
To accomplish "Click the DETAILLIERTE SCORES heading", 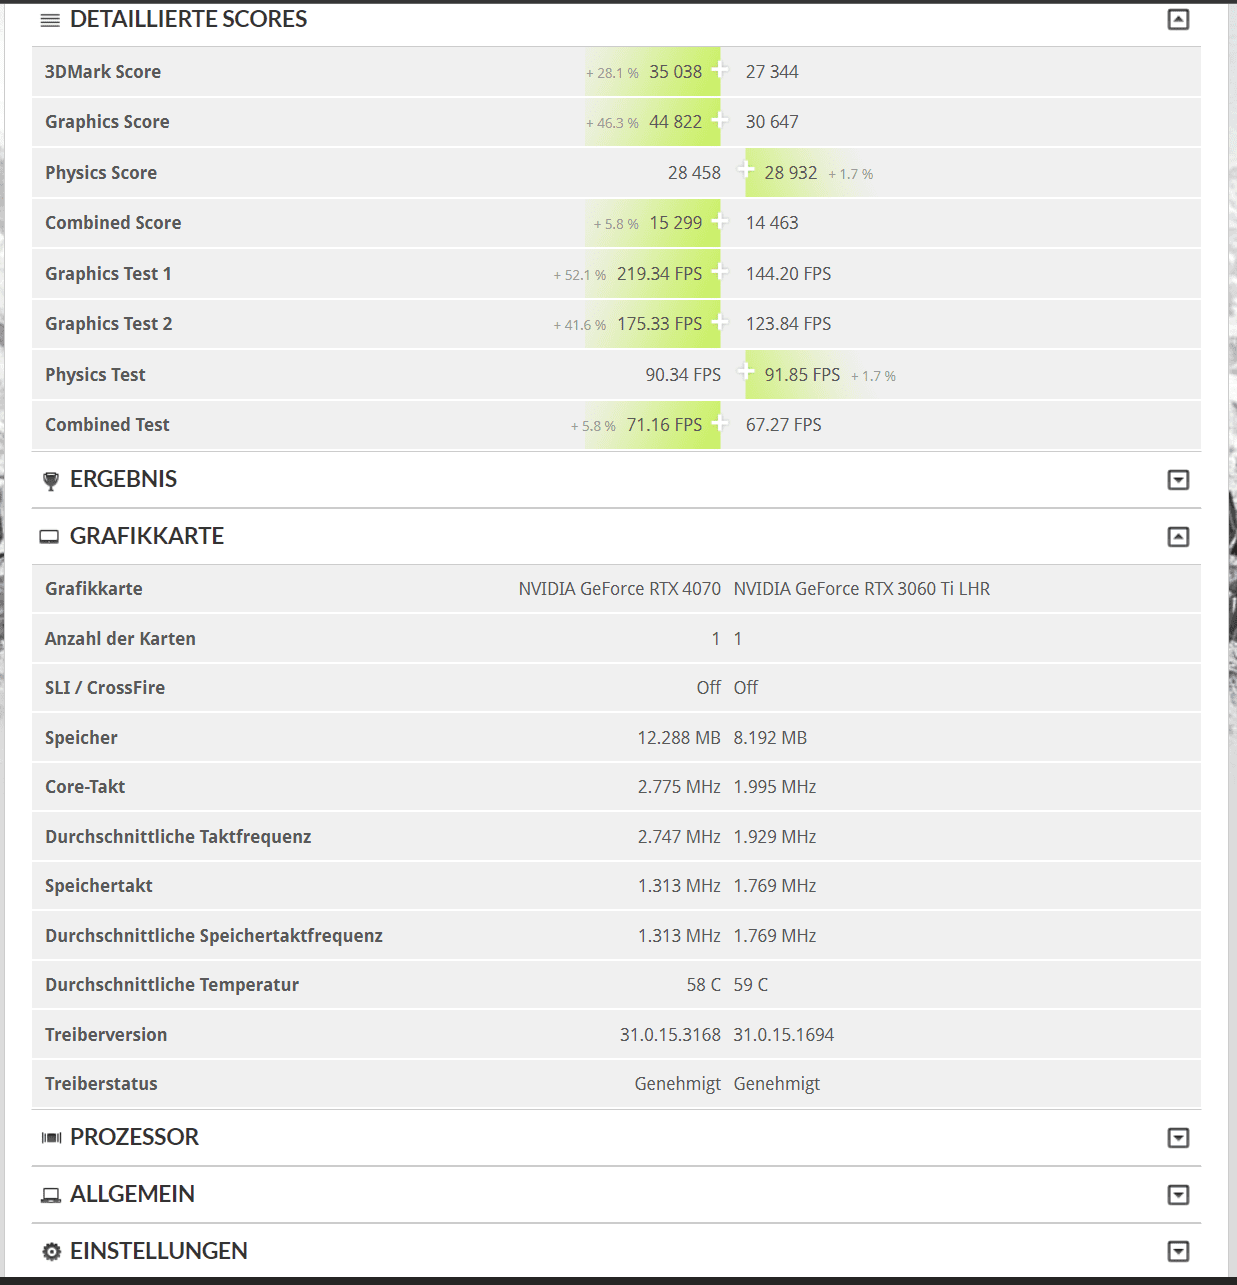I will (x=188, y=19).
